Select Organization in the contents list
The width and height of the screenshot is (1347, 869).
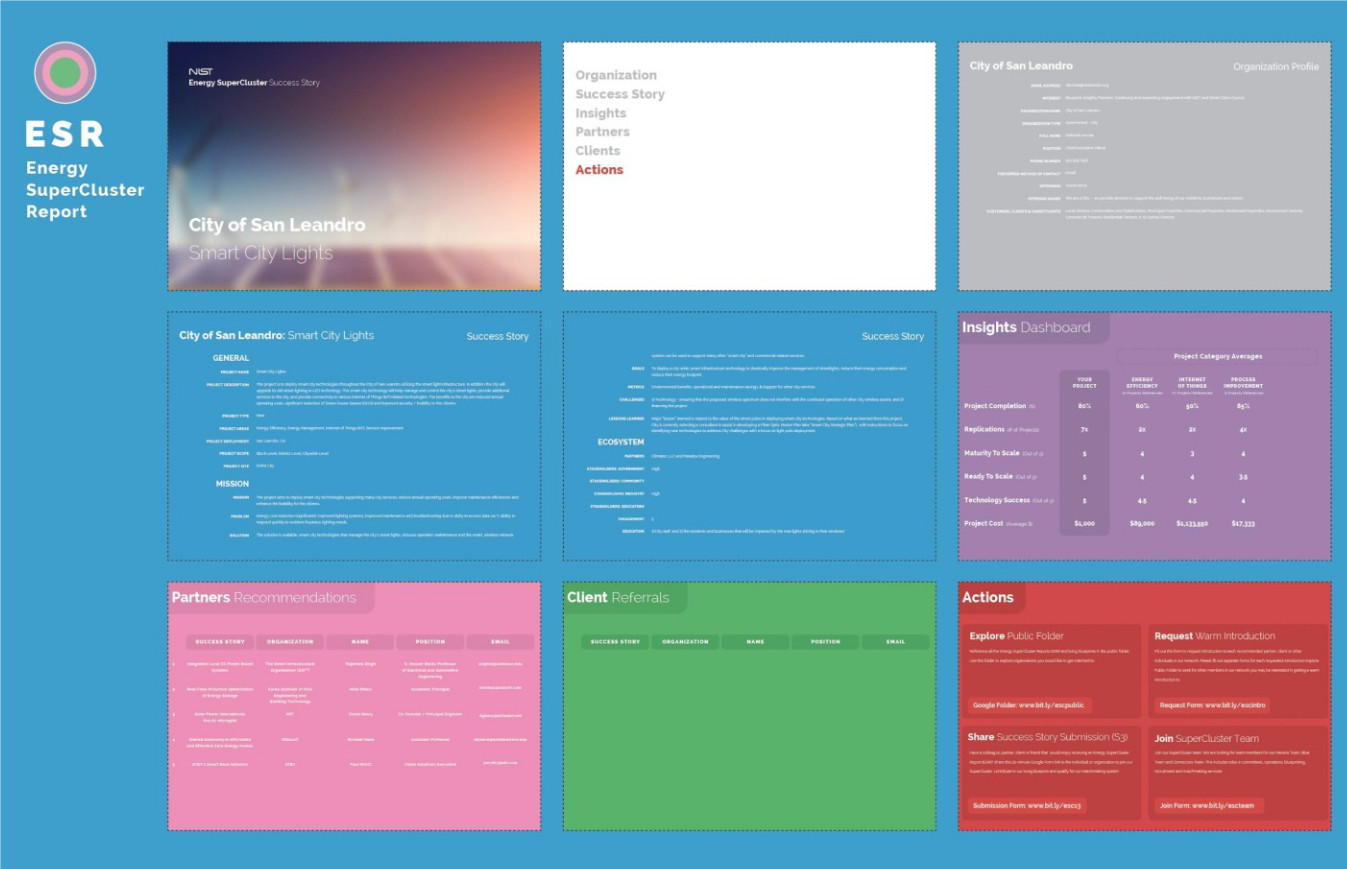(616, 75)
